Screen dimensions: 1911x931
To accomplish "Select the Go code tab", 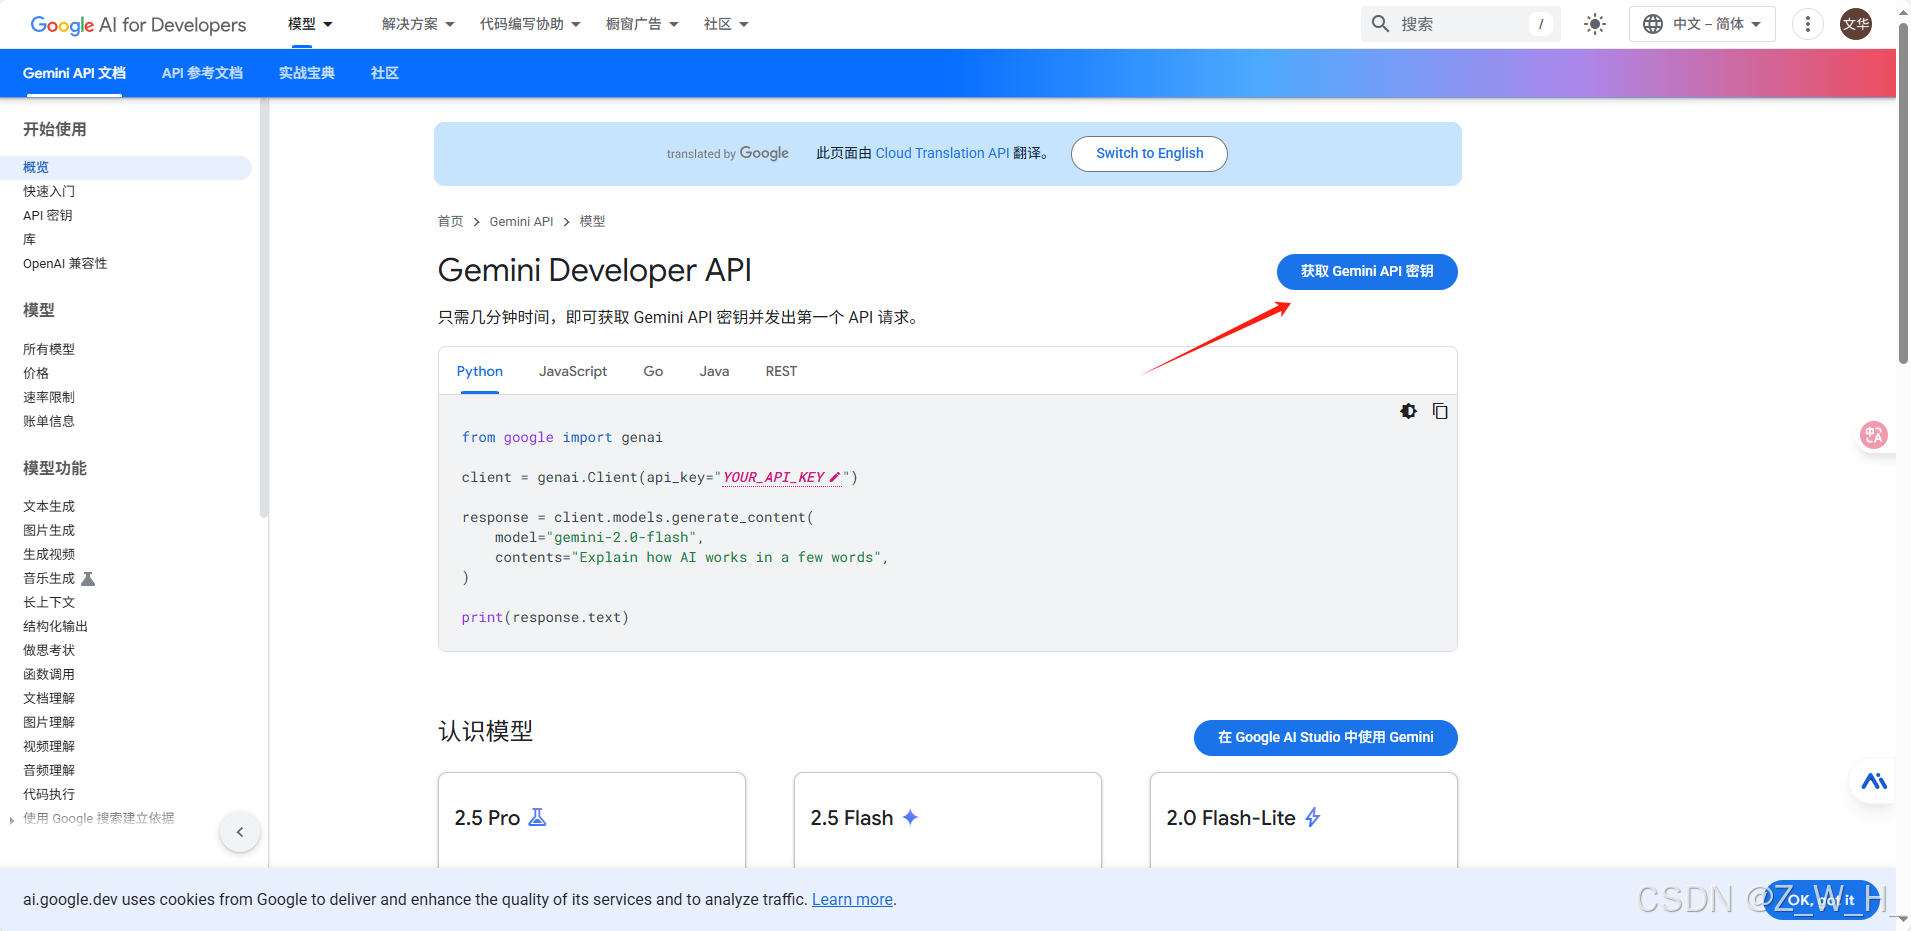I will [653, 371].
